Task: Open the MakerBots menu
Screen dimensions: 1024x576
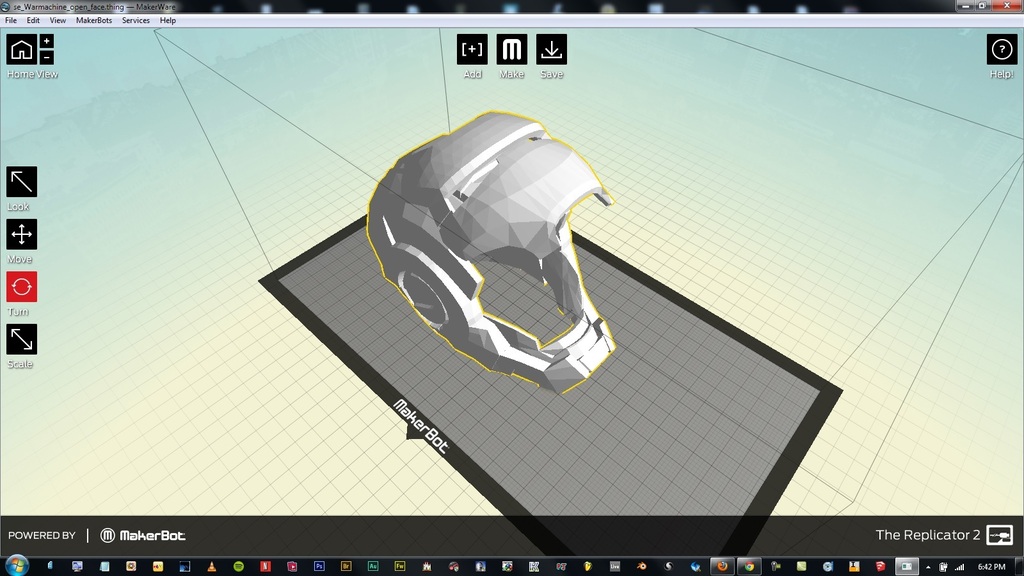Action: (94, 20)
